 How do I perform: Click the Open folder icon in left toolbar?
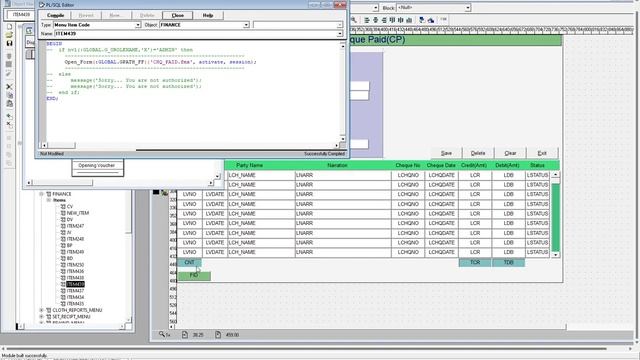pyautogui.click(x=9, y=35)
